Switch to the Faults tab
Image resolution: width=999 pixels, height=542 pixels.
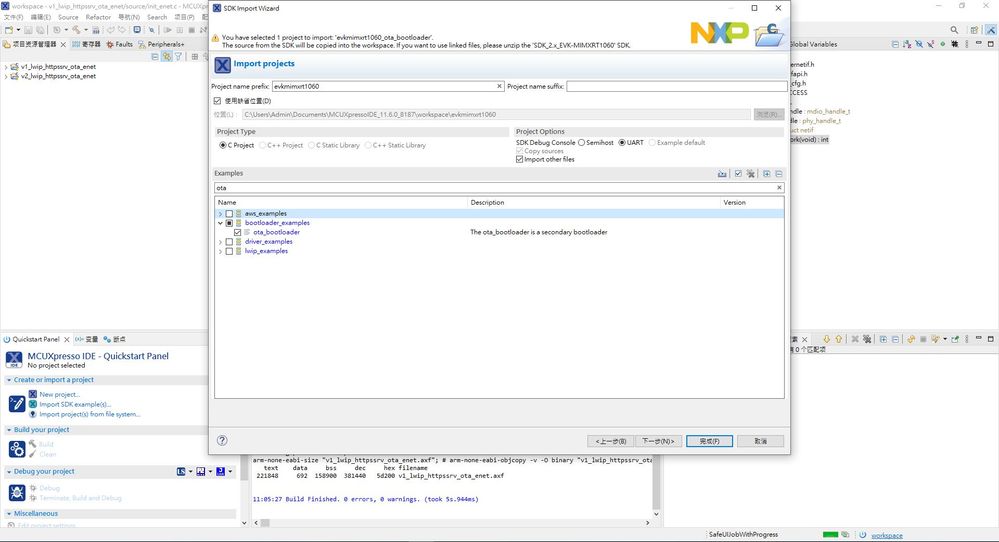[120, 44]
